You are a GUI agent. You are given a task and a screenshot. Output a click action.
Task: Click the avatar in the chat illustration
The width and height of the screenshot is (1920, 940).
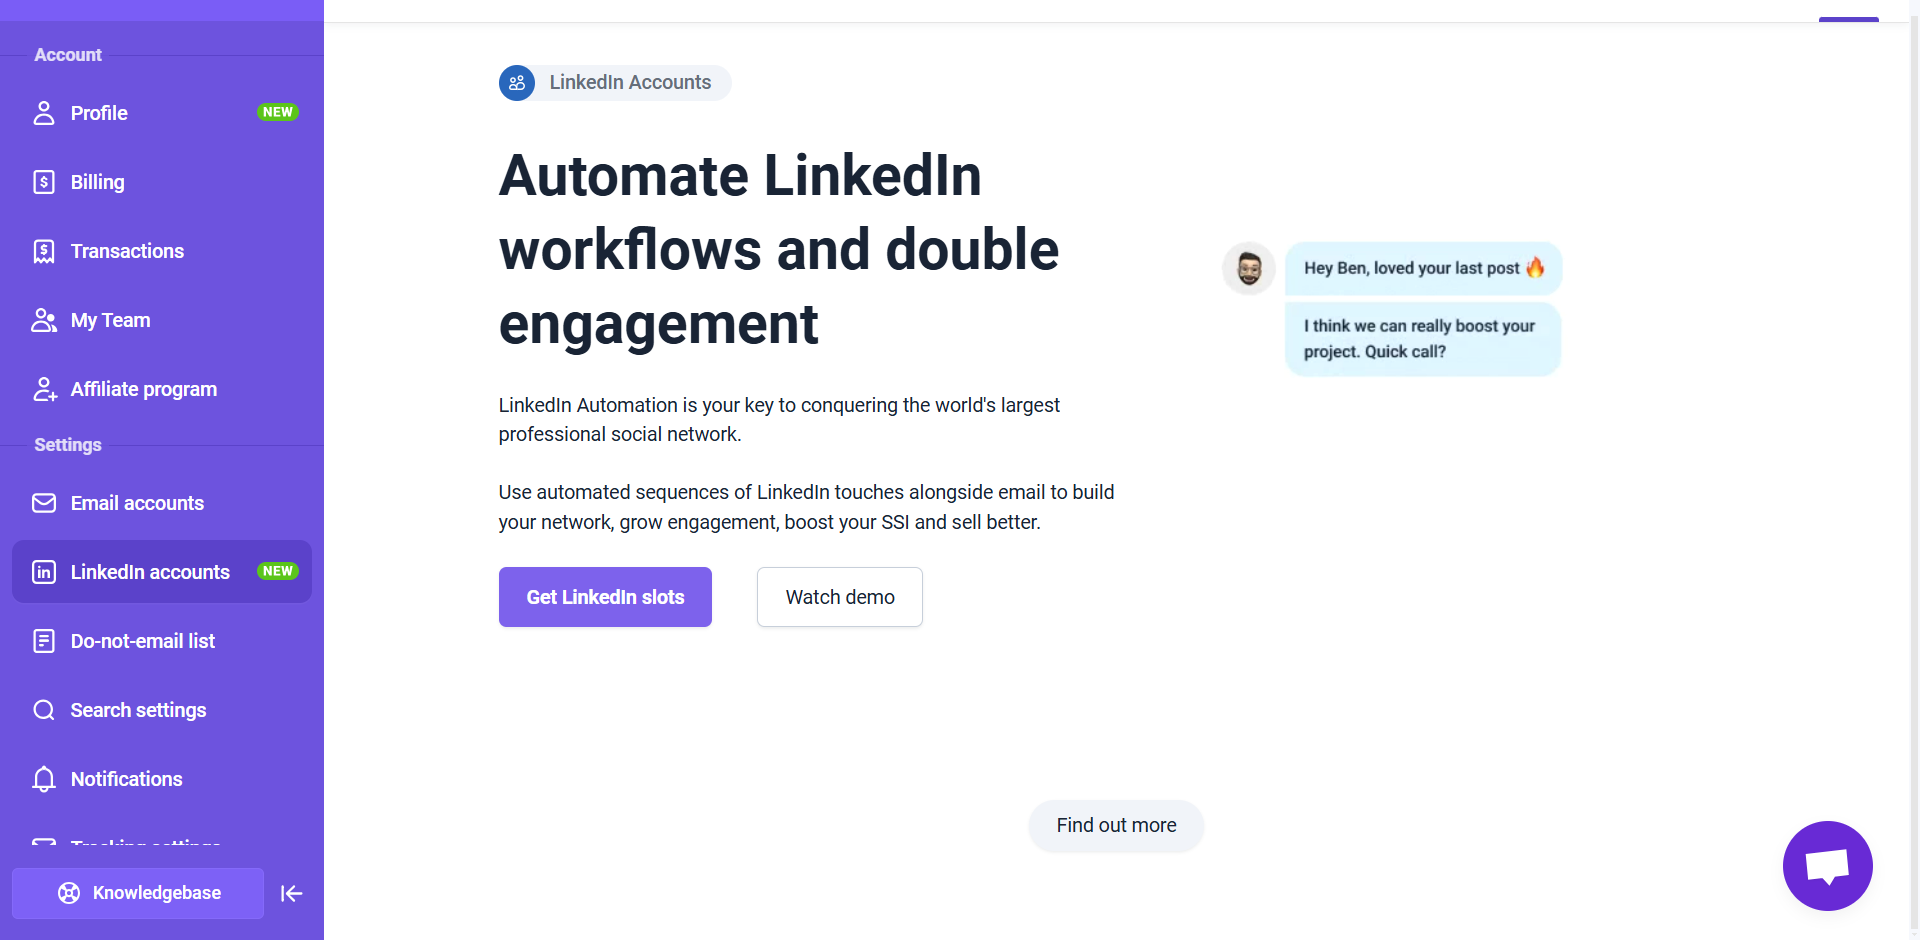(1249, 268)
